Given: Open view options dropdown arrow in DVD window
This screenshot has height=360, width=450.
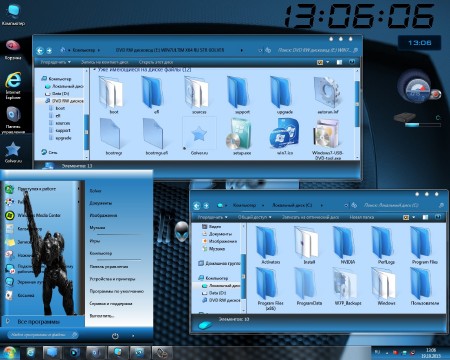Looking at the screenshot, I should (328, 62).
